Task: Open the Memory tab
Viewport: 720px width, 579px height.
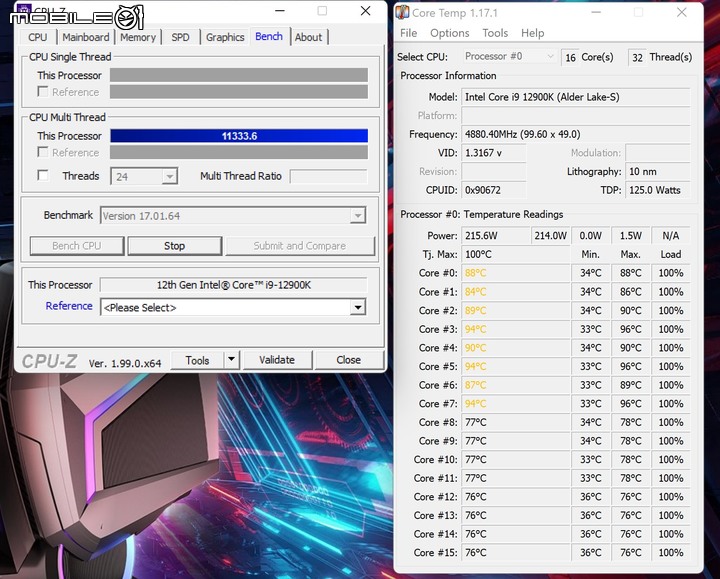Action: pos(138,37)
